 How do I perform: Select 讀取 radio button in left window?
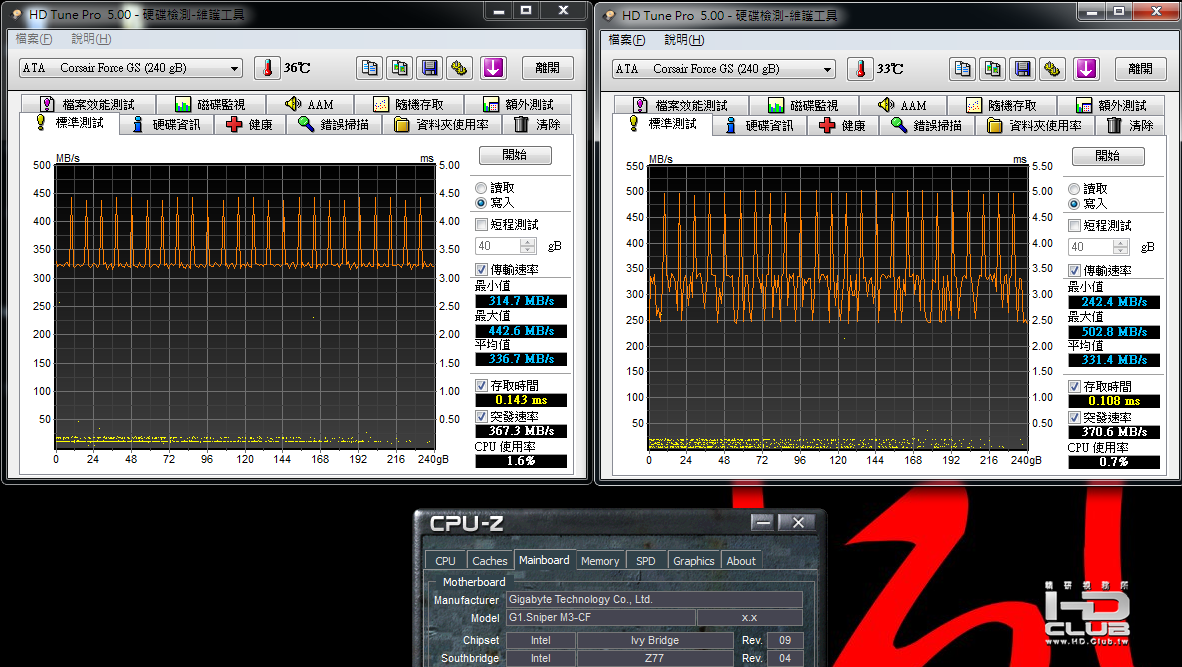point(481,188)
